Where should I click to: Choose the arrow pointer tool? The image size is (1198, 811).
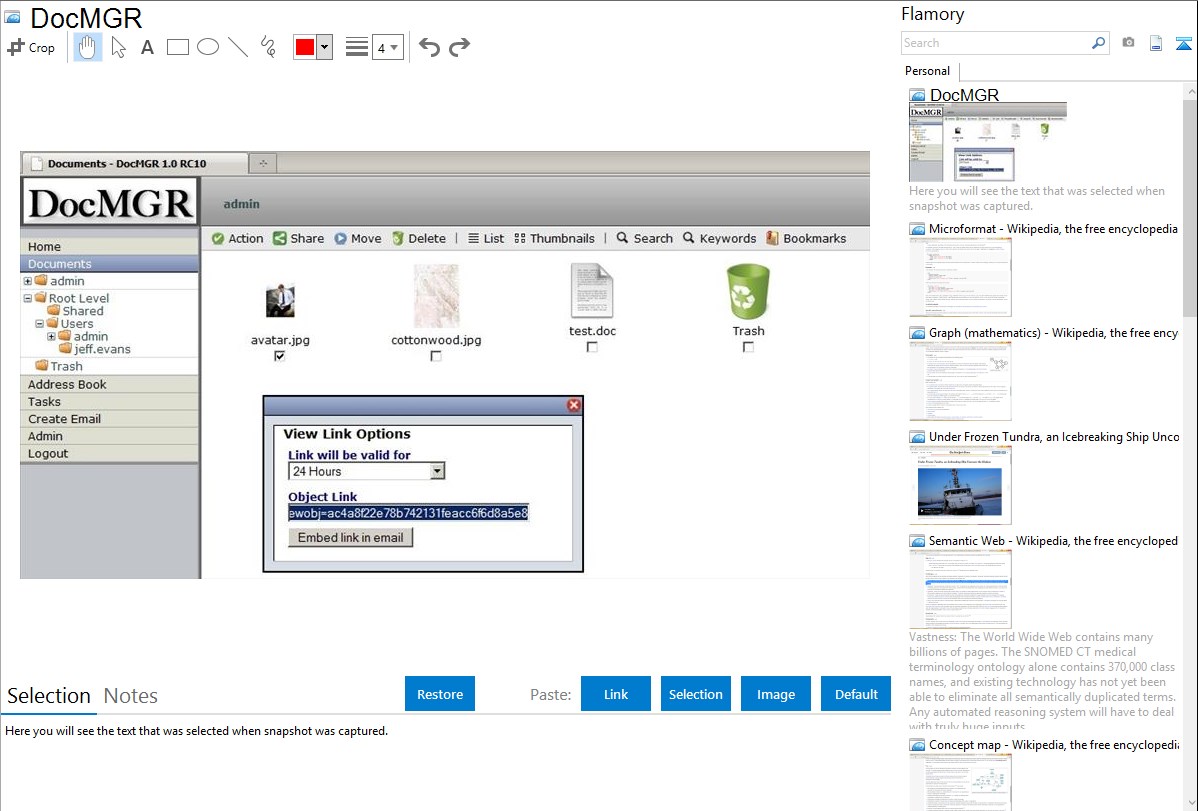click(x=118, y=47)
